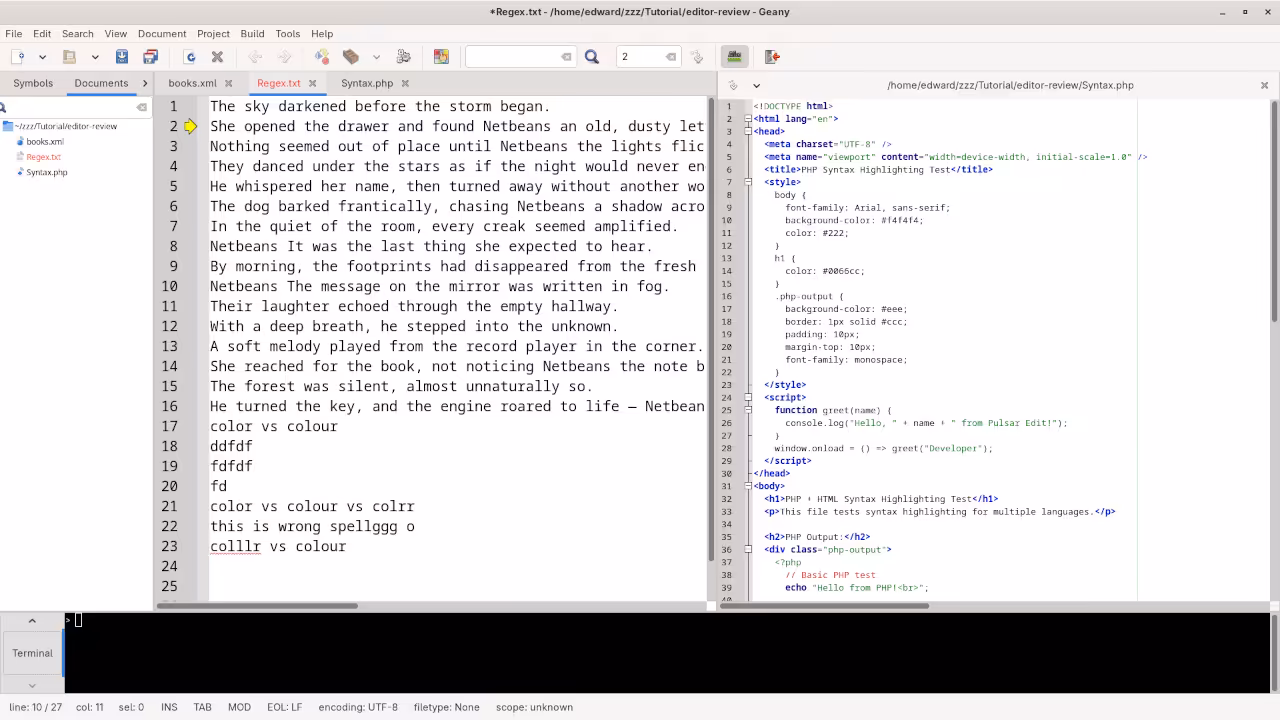Quit Geany using the toolbar Quit icon
The height and width of the screenshot is (720, 1280).
[x=770, y=56]
